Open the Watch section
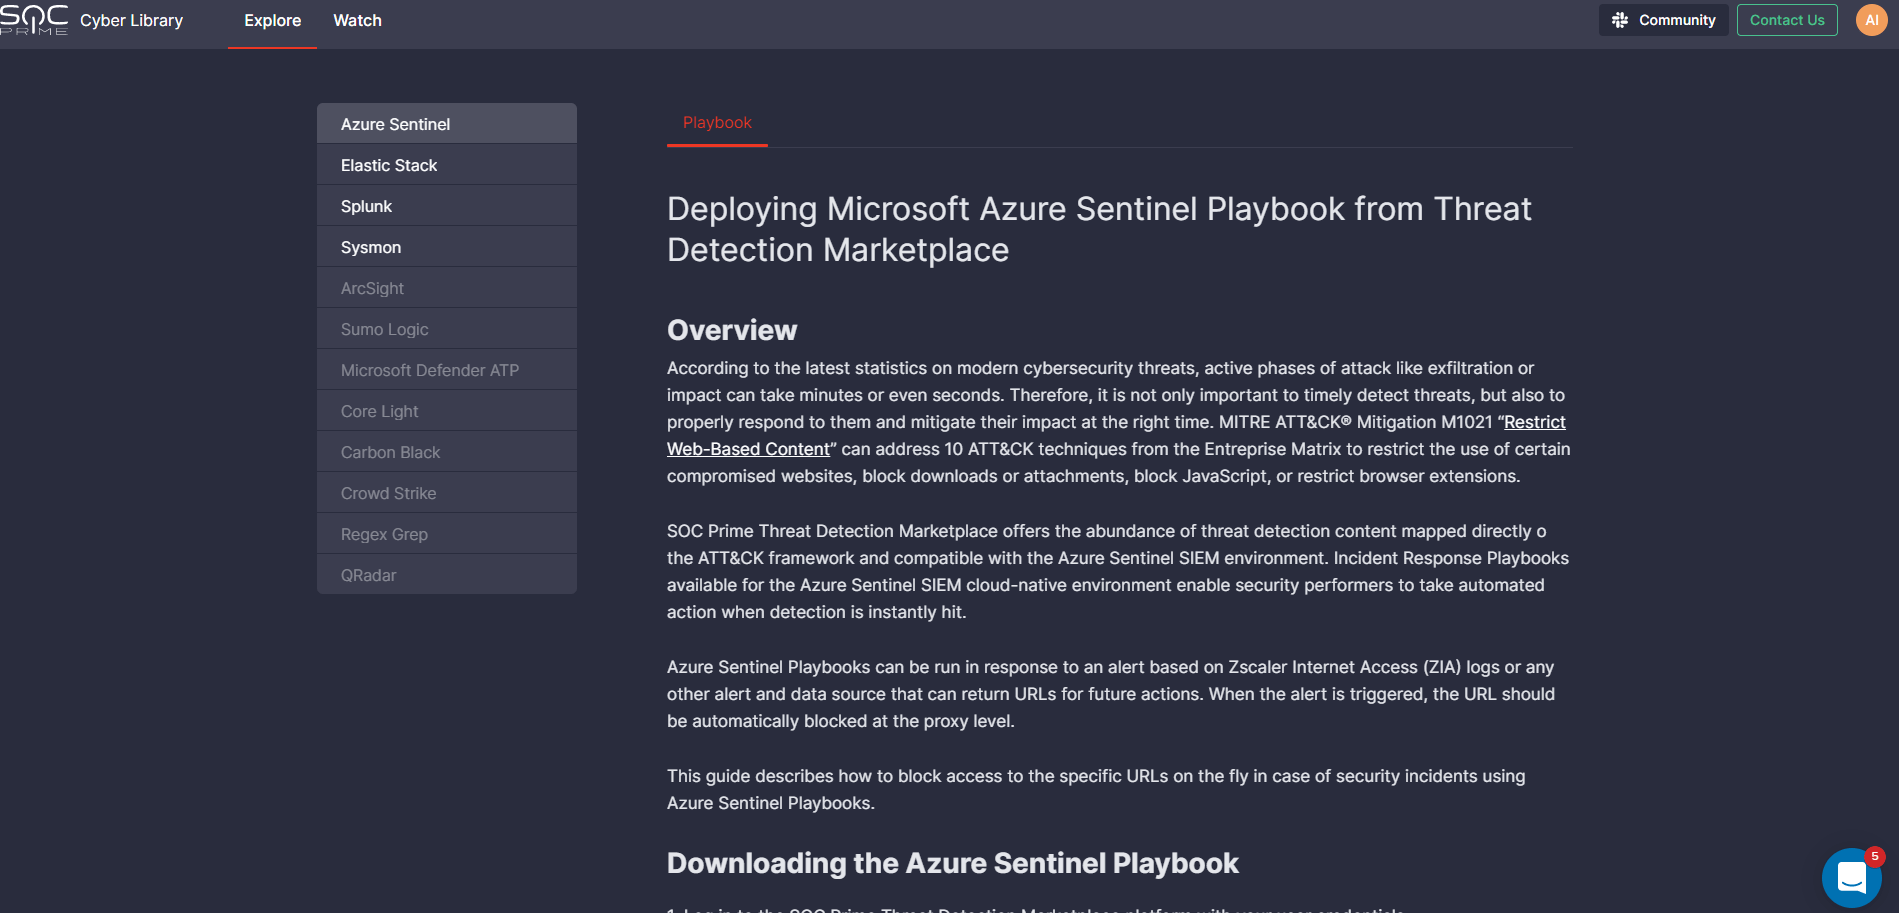1899x913 pixels. click(357, 20)
